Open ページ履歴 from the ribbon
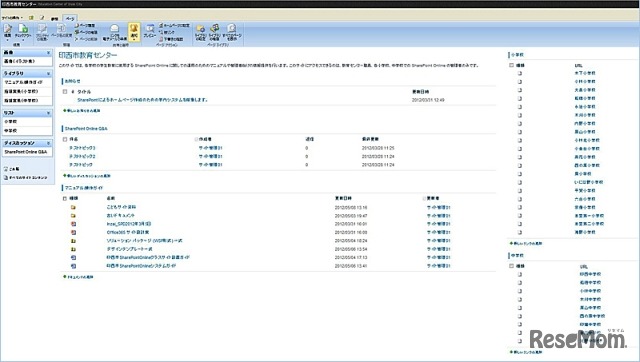 [85, 25]
